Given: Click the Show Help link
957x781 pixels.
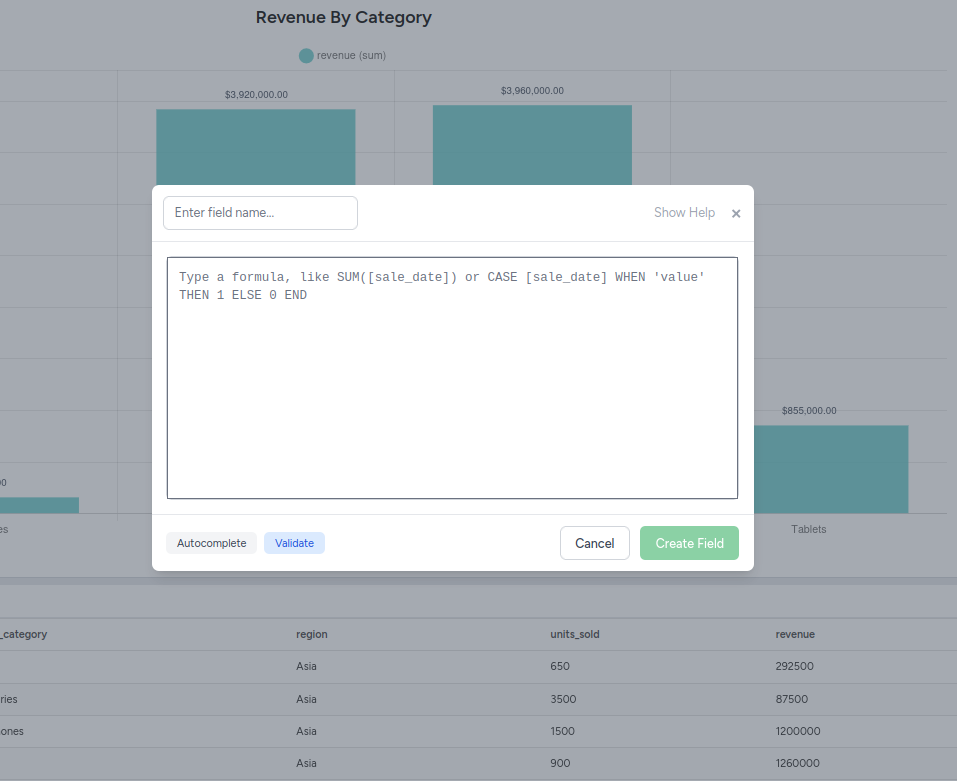Looking at the screenshot, I should click(x=684, y=213).
